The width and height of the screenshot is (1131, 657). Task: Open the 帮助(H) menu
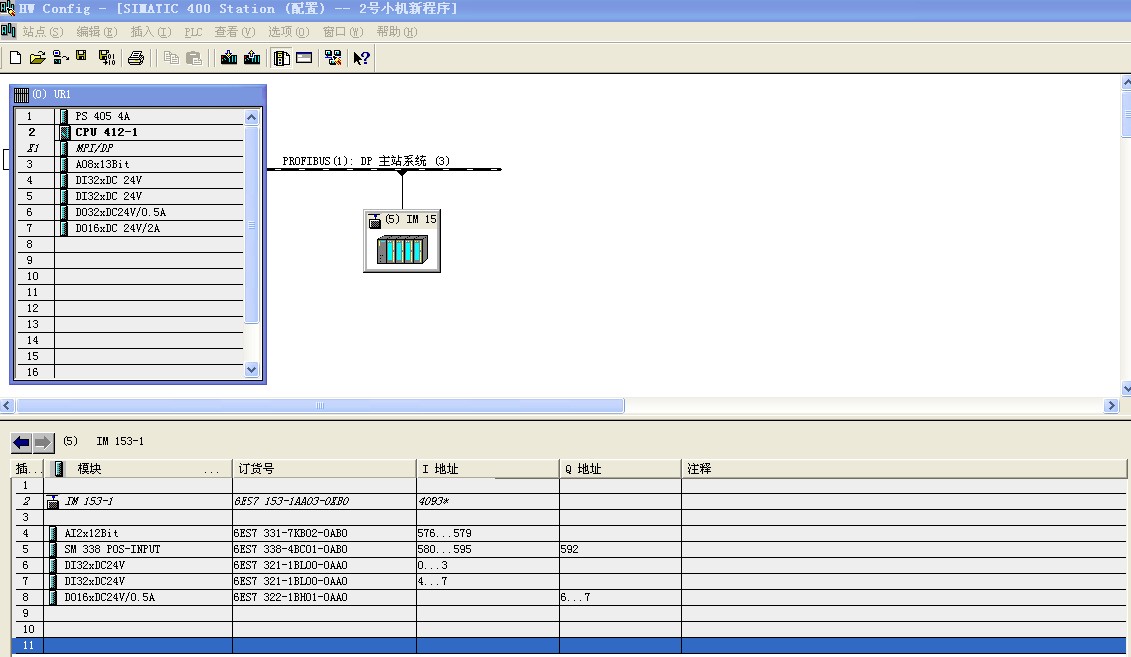[397, 32]
